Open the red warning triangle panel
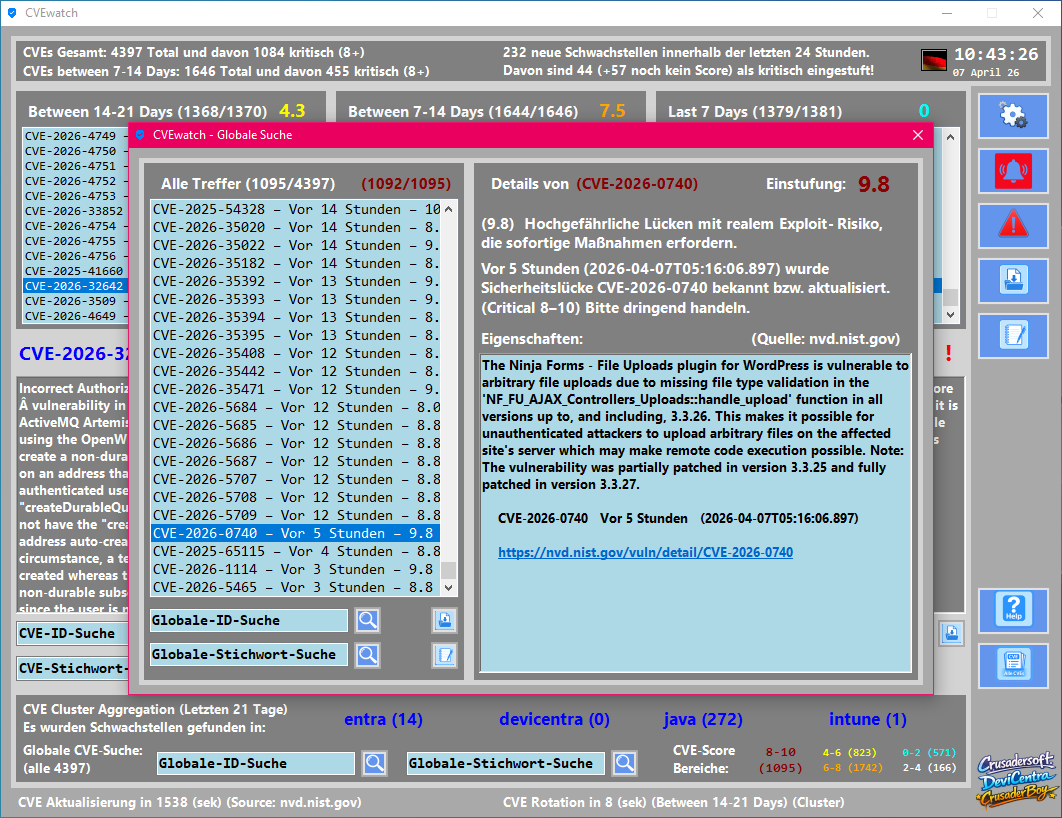Screen dimensions: 1062x818 pos(1013,226)
